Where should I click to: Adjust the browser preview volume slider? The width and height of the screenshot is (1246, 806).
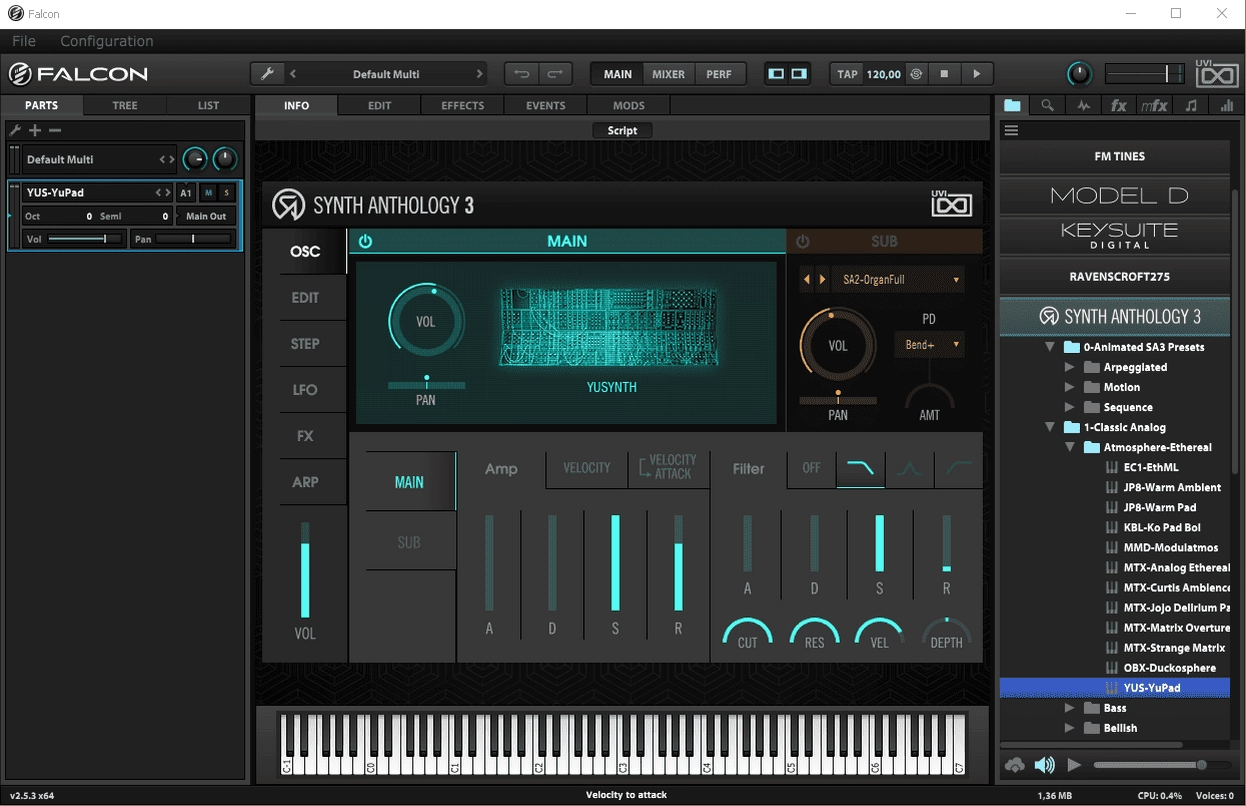point(1161,765)
